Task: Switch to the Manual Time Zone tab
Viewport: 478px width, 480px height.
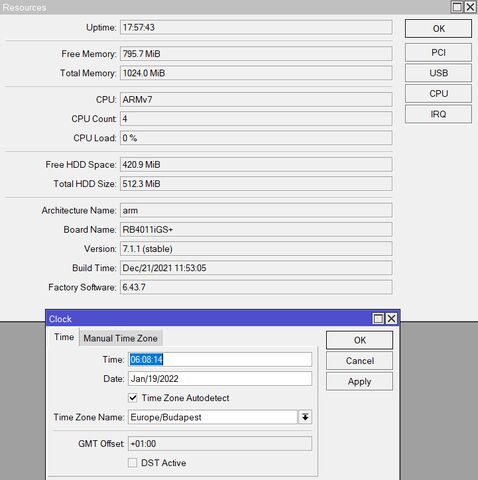Action: pos(120,338)
